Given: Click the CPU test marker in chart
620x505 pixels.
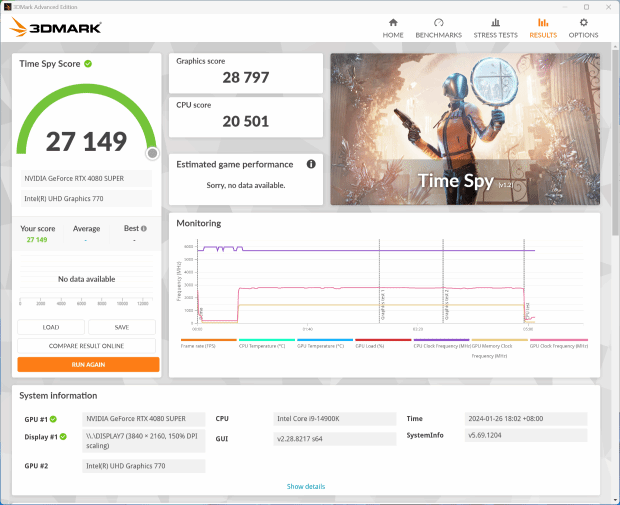Looking at the screenshot, I should 527,310.
